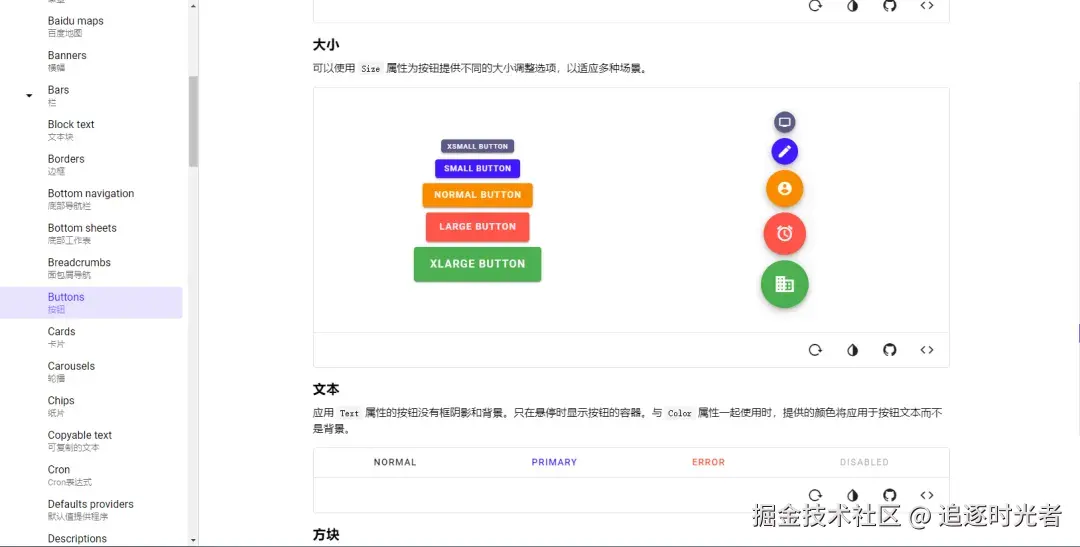Click the Size inline code word
This screenshot has width=1080, height=547.
click(x=371, y=69)
